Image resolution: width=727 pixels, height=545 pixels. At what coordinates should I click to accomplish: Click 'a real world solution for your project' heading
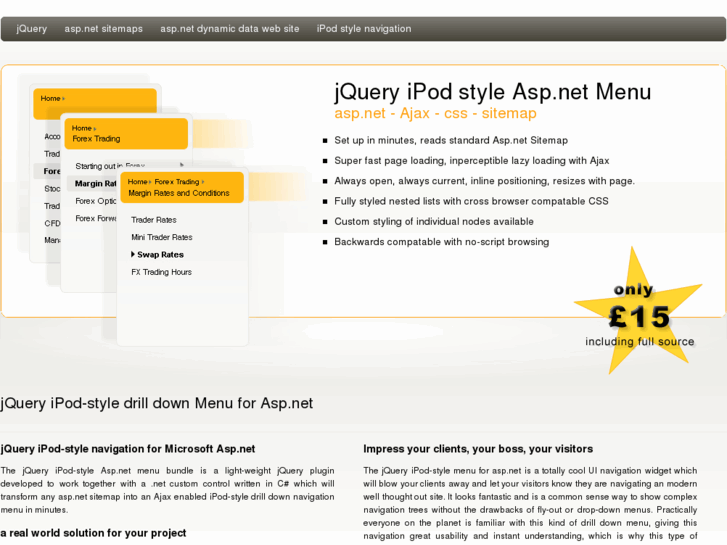point(93,533)
